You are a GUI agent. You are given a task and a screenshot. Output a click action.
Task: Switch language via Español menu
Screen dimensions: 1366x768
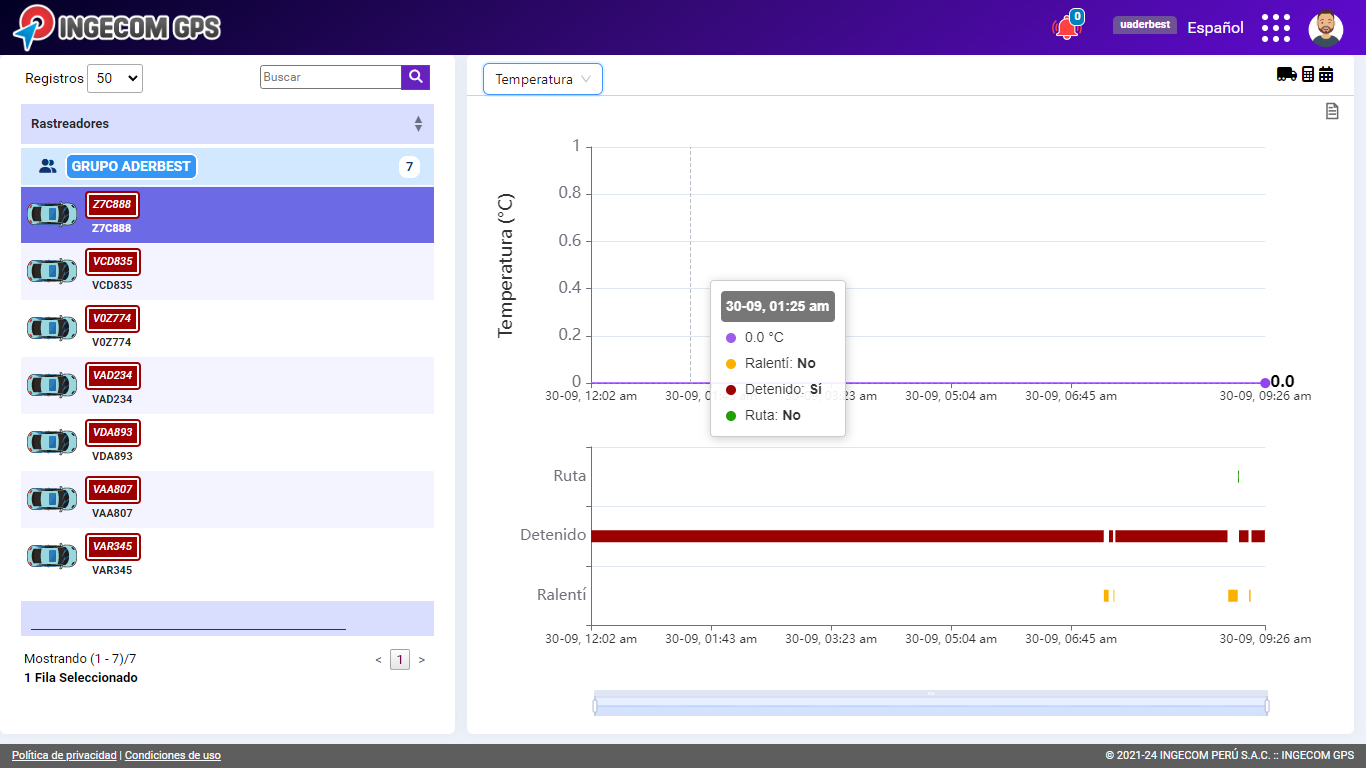[1215, 28]
